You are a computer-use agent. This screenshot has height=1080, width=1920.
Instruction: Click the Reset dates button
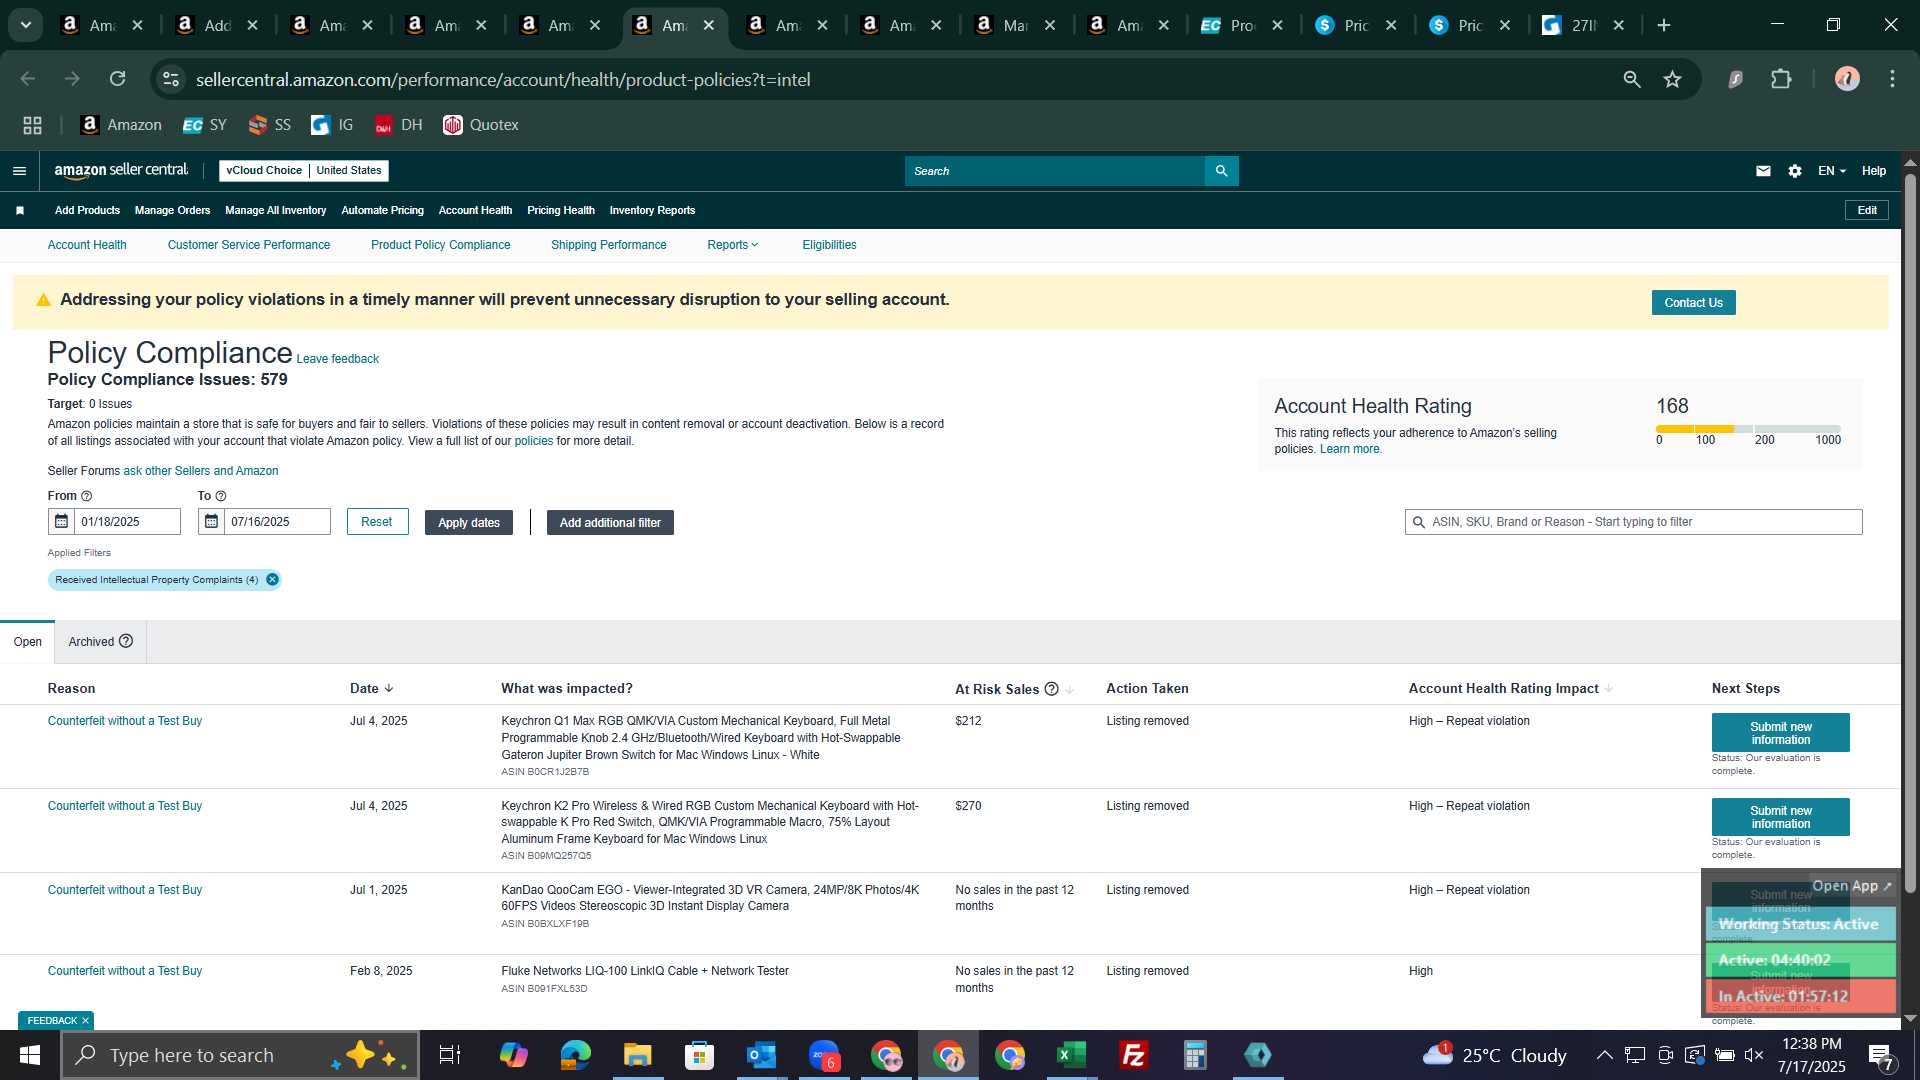coord(377,522)
